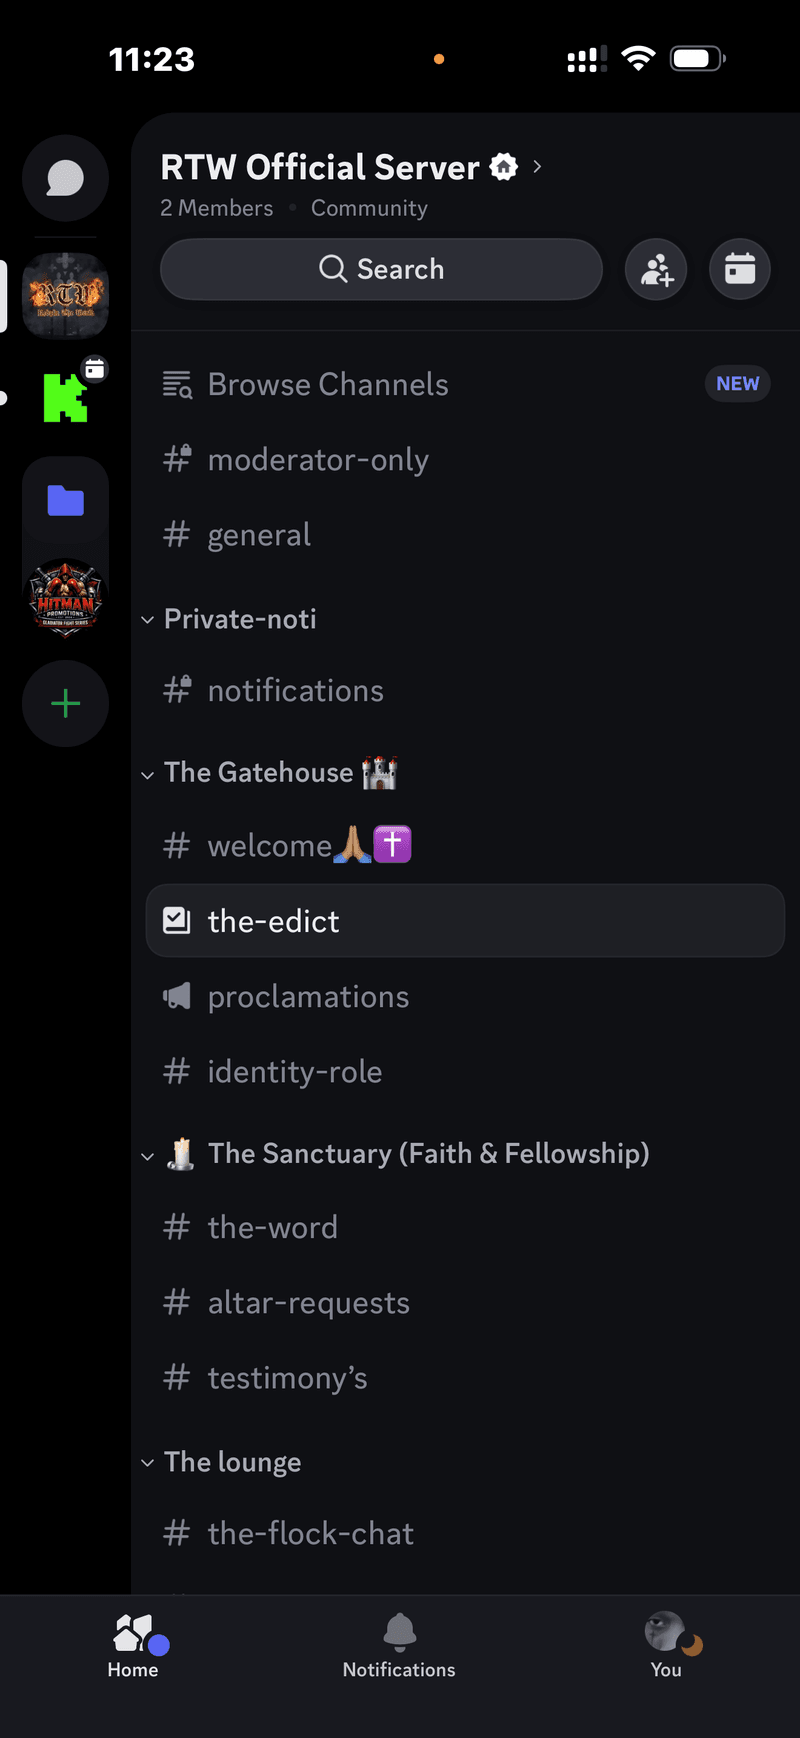
Task: Go to the Home tab
Action: (x=133, y=1645)
